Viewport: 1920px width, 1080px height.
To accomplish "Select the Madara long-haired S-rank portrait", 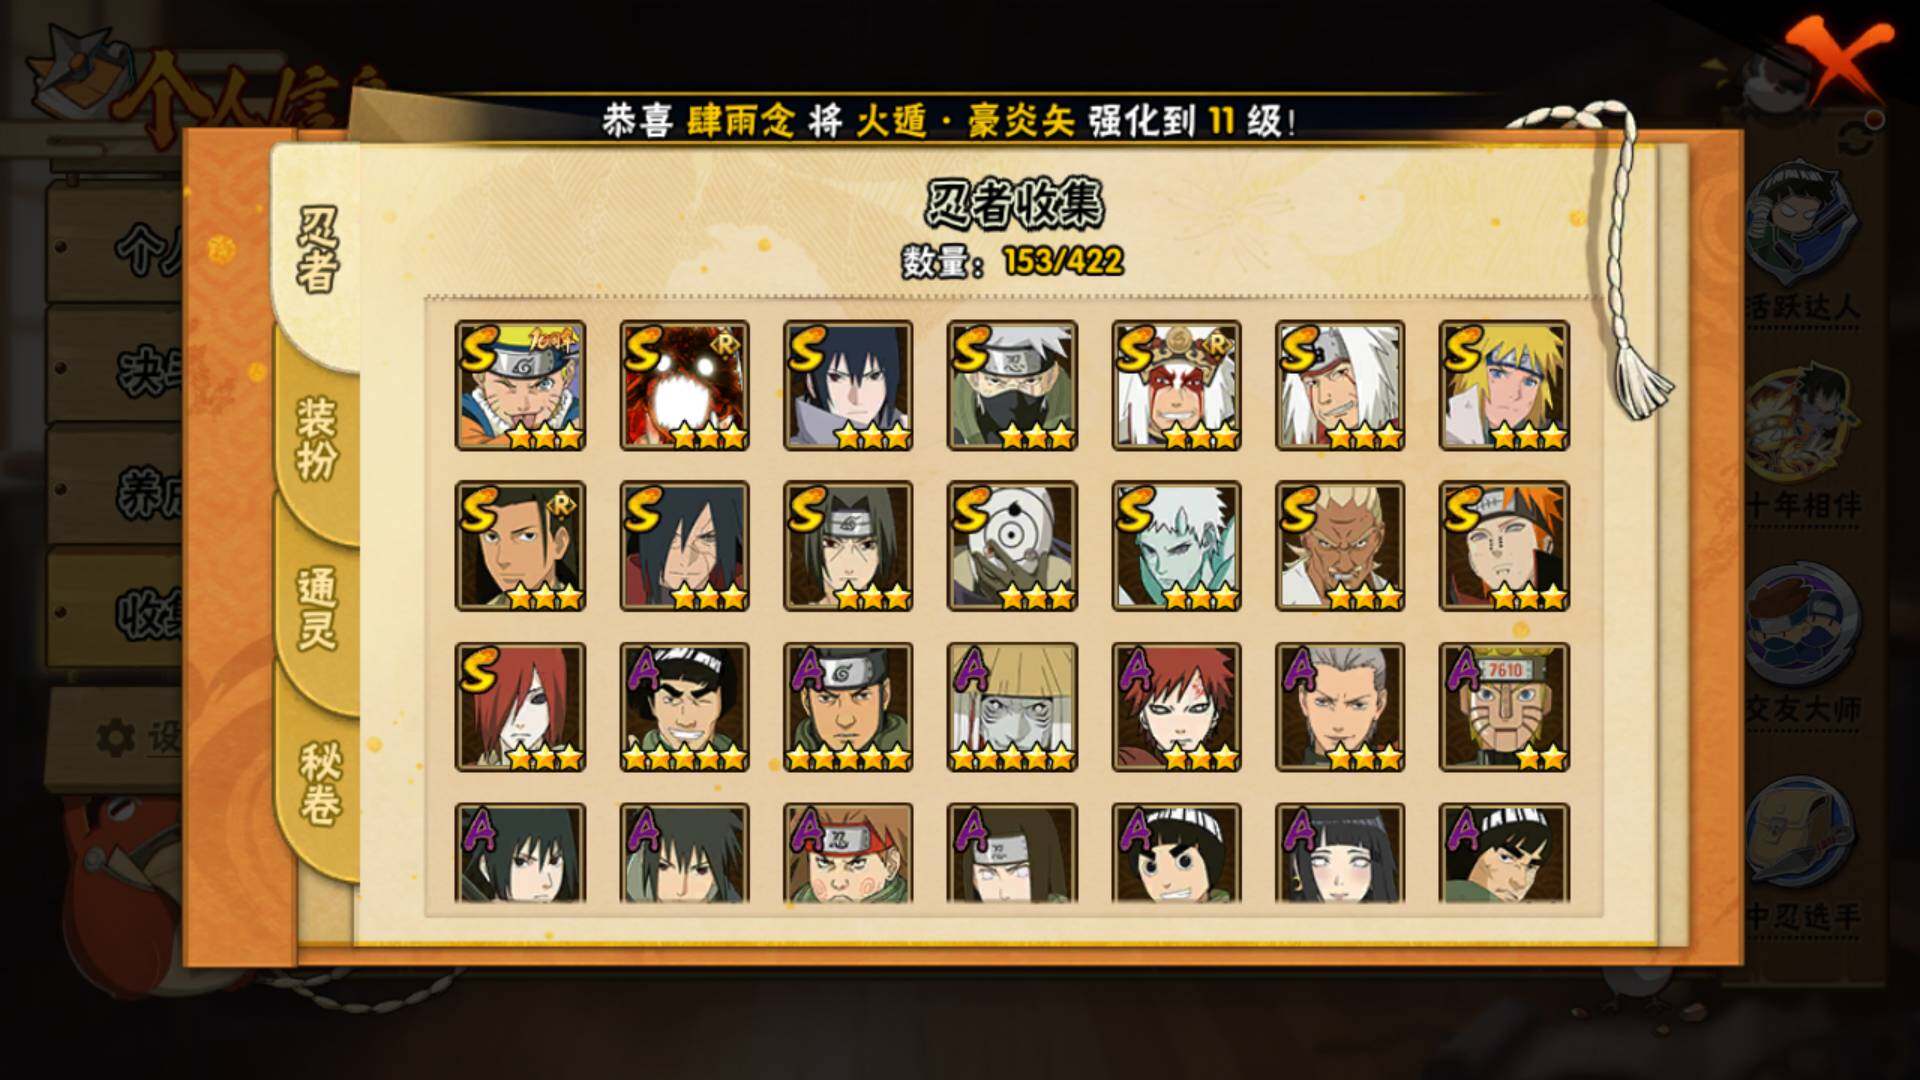I will click(684, 546).
